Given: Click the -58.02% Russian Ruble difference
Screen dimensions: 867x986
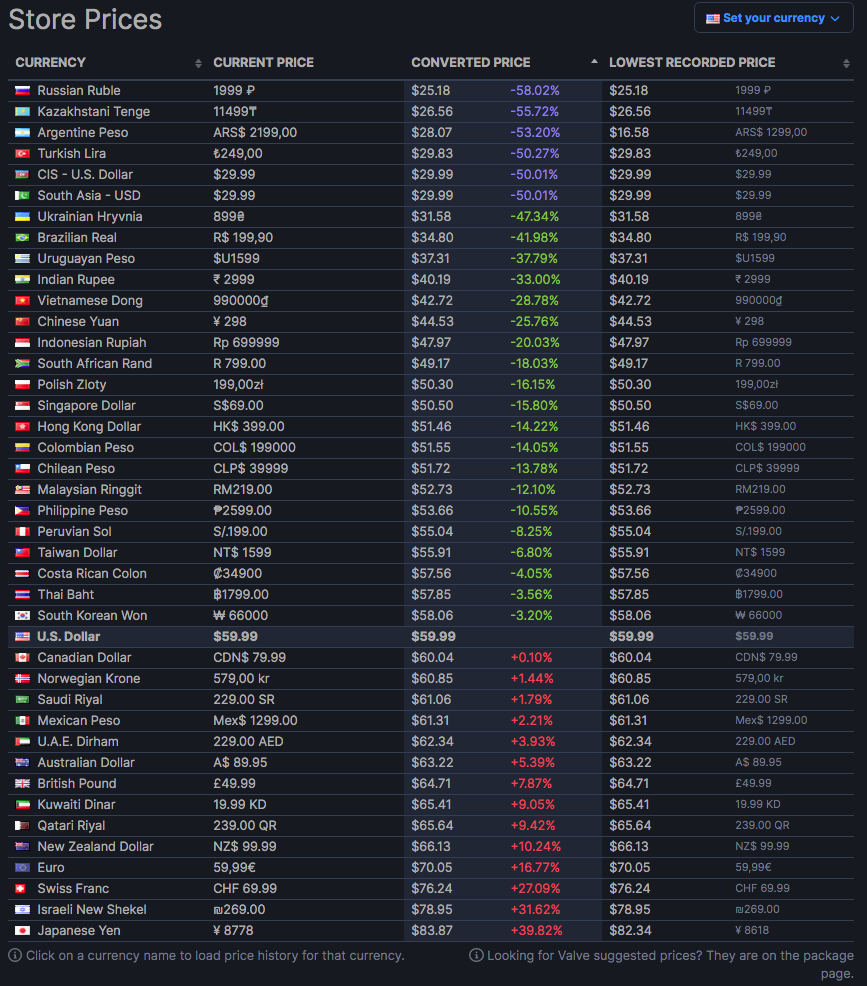Looking at the screenshot, I should [534, 91].
